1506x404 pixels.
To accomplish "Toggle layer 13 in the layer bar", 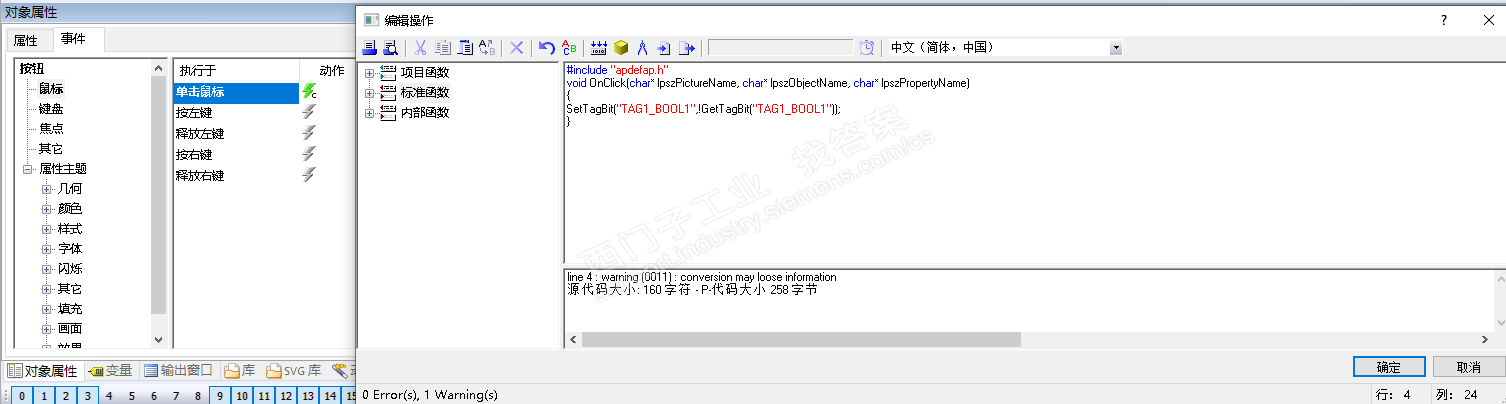I will pyautogui.click(x=308, y=396).
